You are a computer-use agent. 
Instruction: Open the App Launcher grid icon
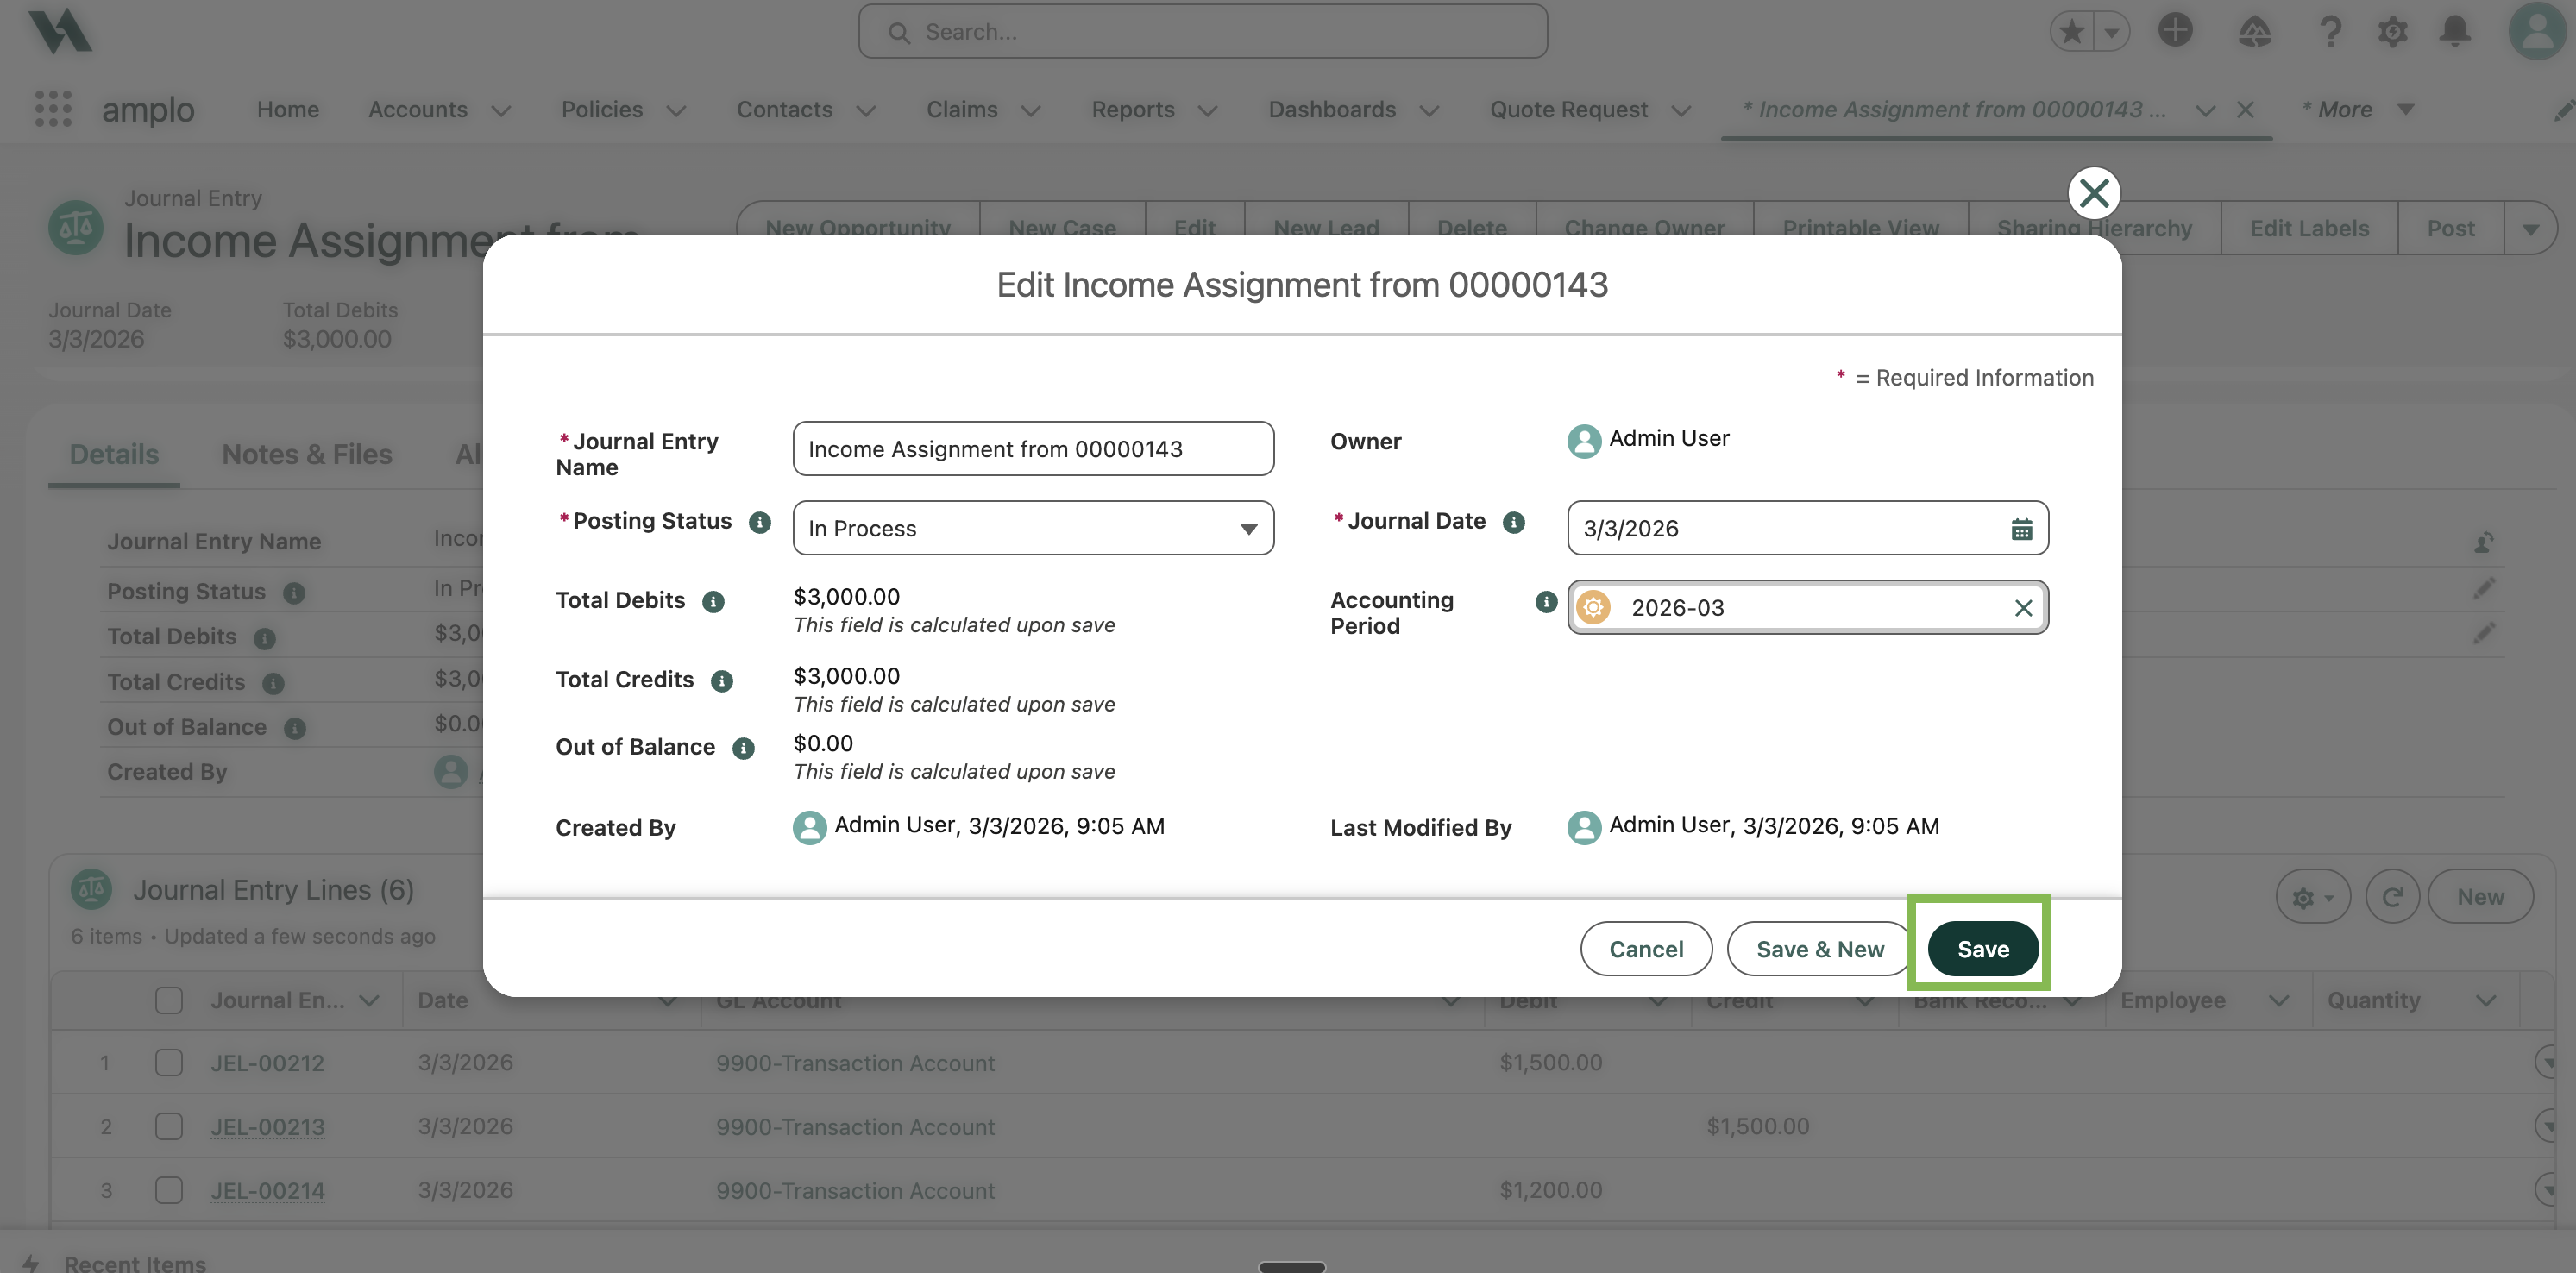point(53,109)
